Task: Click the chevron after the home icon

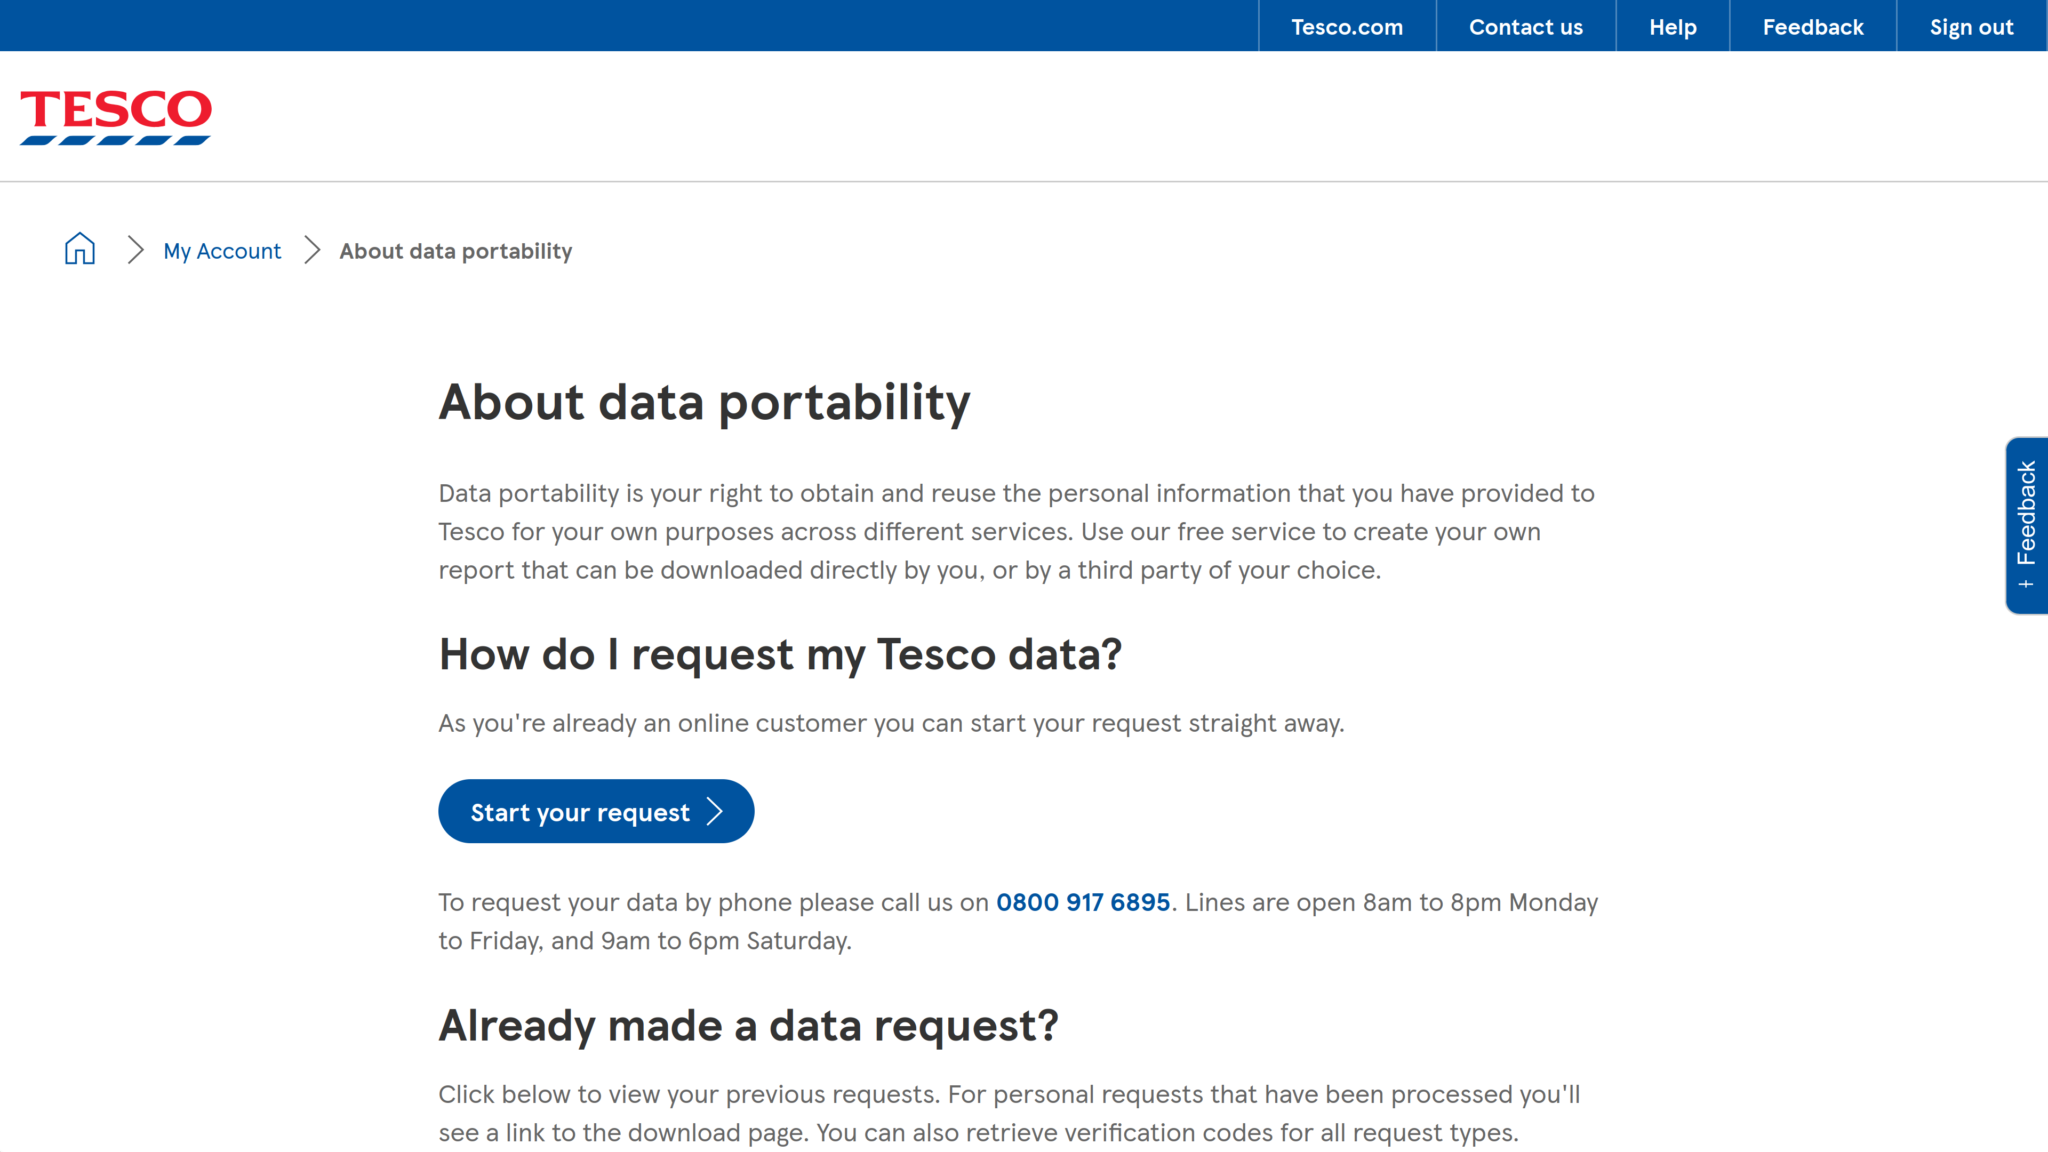Action: click(135, 250)
